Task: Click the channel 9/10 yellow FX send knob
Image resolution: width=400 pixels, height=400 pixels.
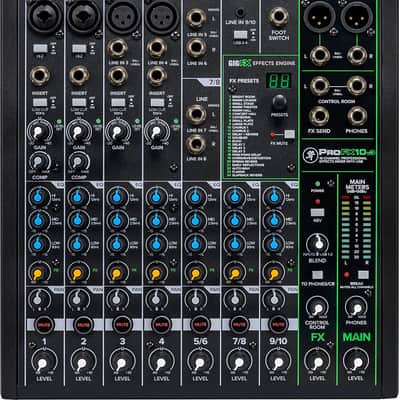Action: click(274, 273)
